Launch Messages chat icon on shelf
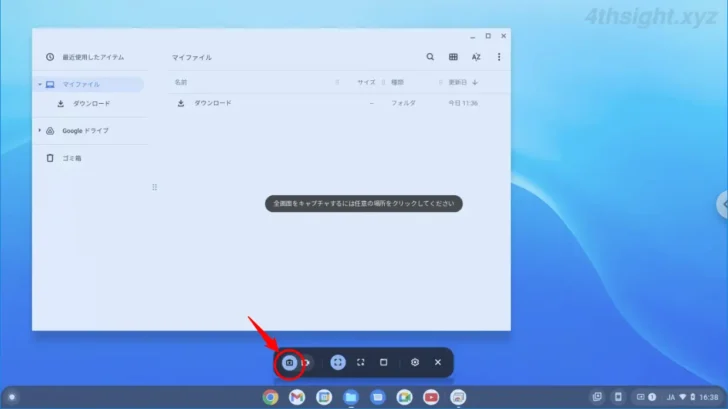 (378, 397)
